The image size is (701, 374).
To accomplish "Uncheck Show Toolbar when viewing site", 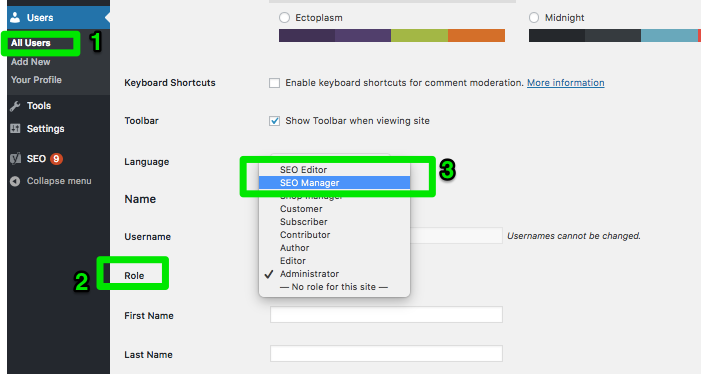I will click(274, 121).
